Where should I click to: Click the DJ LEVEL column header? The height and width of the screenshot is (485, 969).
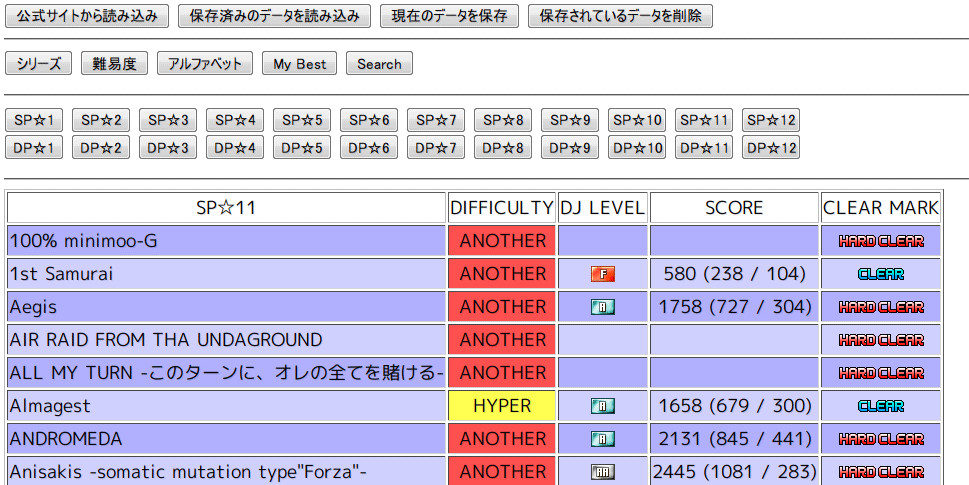coord(603,208)
